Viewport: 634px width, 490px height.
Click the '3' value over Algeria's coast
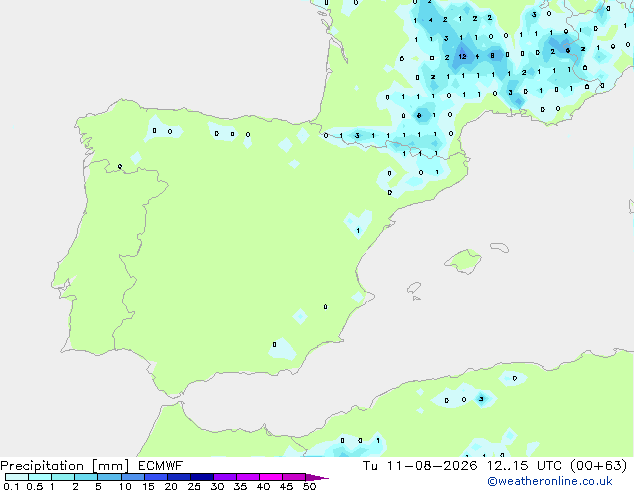coord(481,399)
